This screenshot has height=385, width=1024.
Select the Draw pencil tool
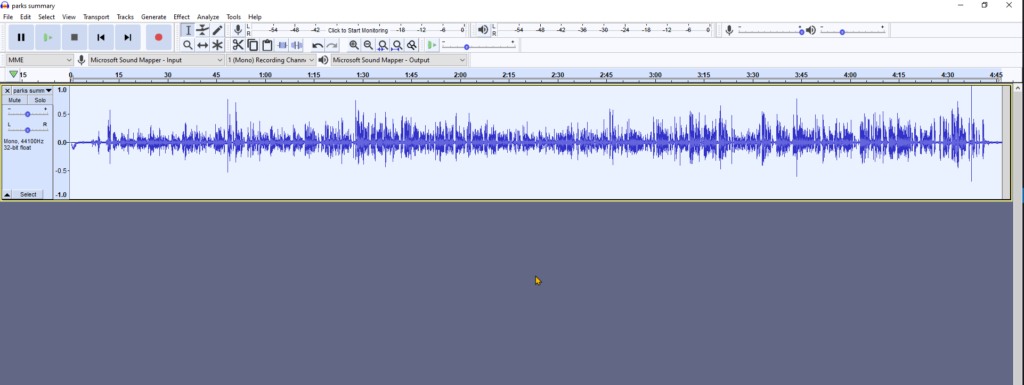click(217, 30)
